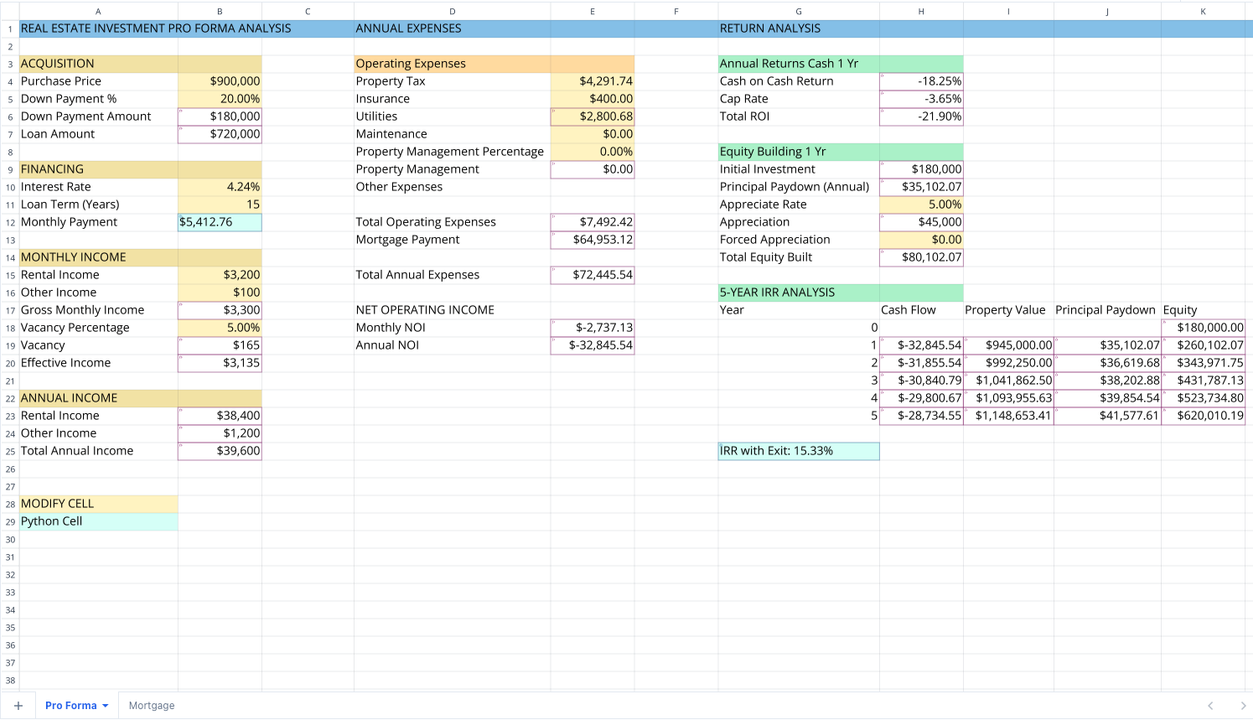The height and width of the screenshot is (720, 1253).
Task: Select the Pro Forma sheet tab
Action: point(70,705)
